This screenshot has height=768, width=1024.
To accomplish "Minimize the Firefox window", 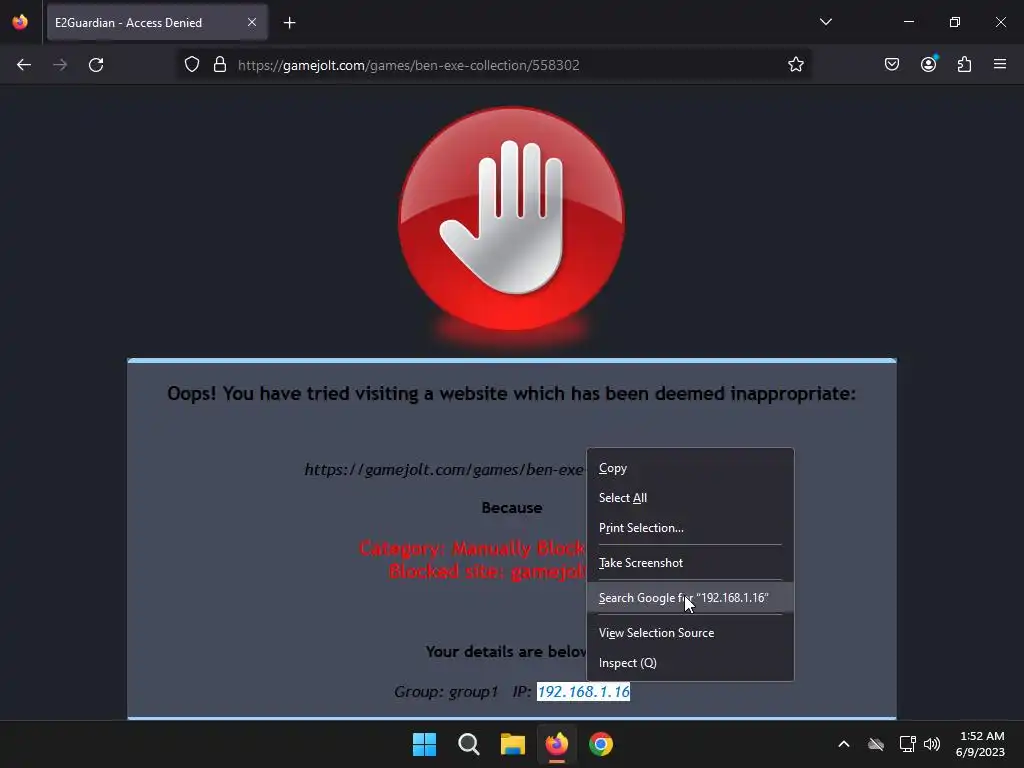I will tap(908, 22).
